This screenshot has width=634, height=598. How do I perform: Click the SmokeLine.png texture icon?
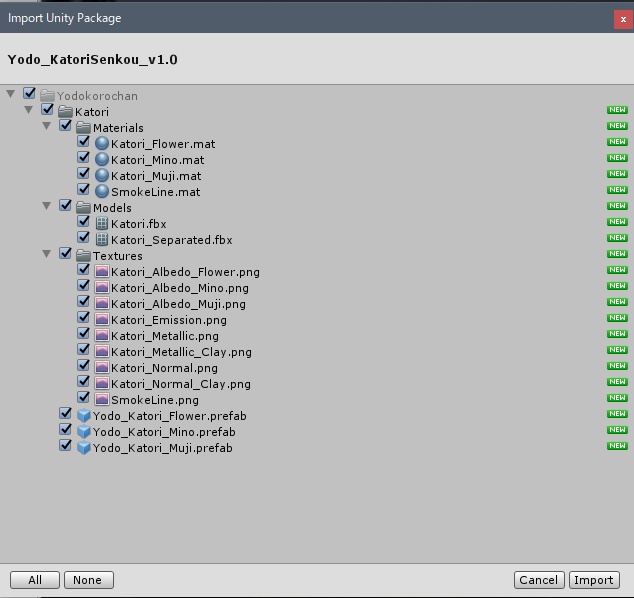click(102, 400)
